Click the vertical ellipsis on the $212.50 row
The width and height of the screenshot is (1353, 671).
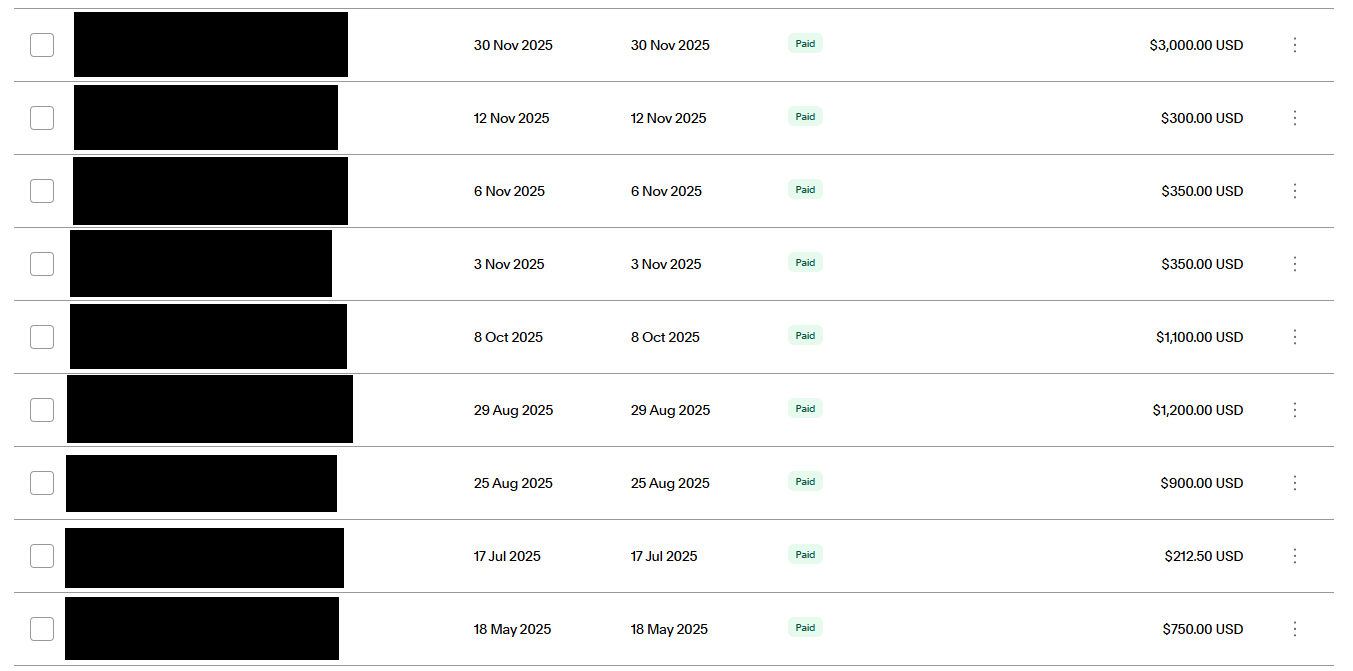1294,556
